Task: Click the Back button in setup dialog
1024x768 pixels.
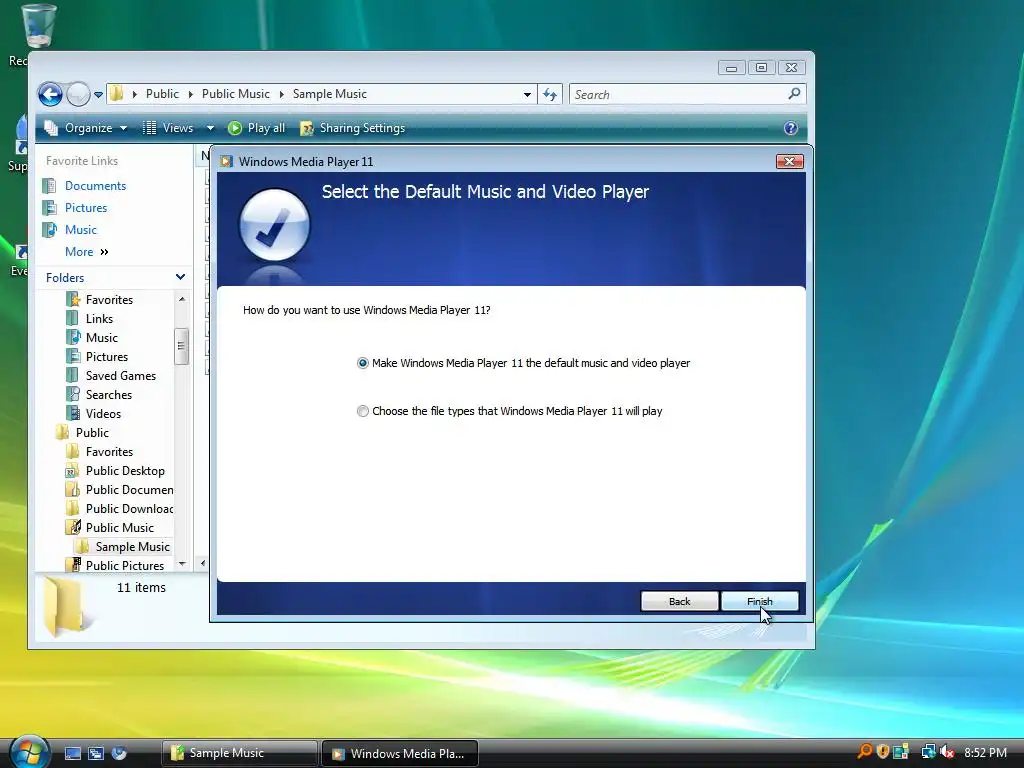Action: point(679,601)
